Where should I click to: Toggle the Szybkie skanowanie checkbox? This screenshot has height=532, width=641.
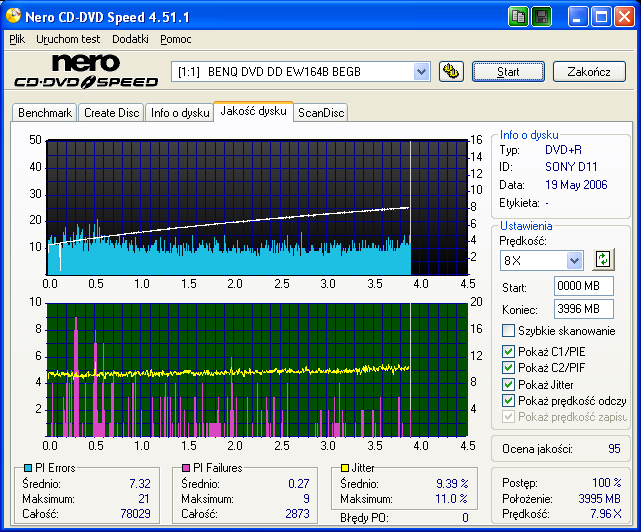[508, 330]
